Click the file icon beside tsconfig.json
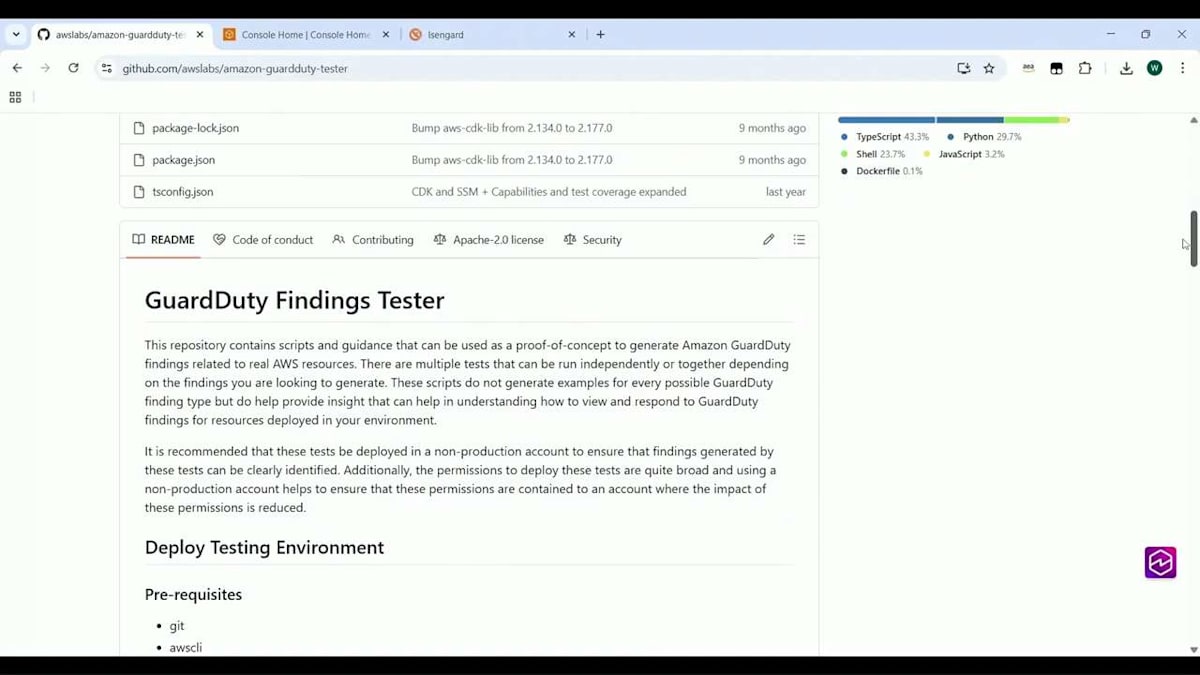 [139, 192]
